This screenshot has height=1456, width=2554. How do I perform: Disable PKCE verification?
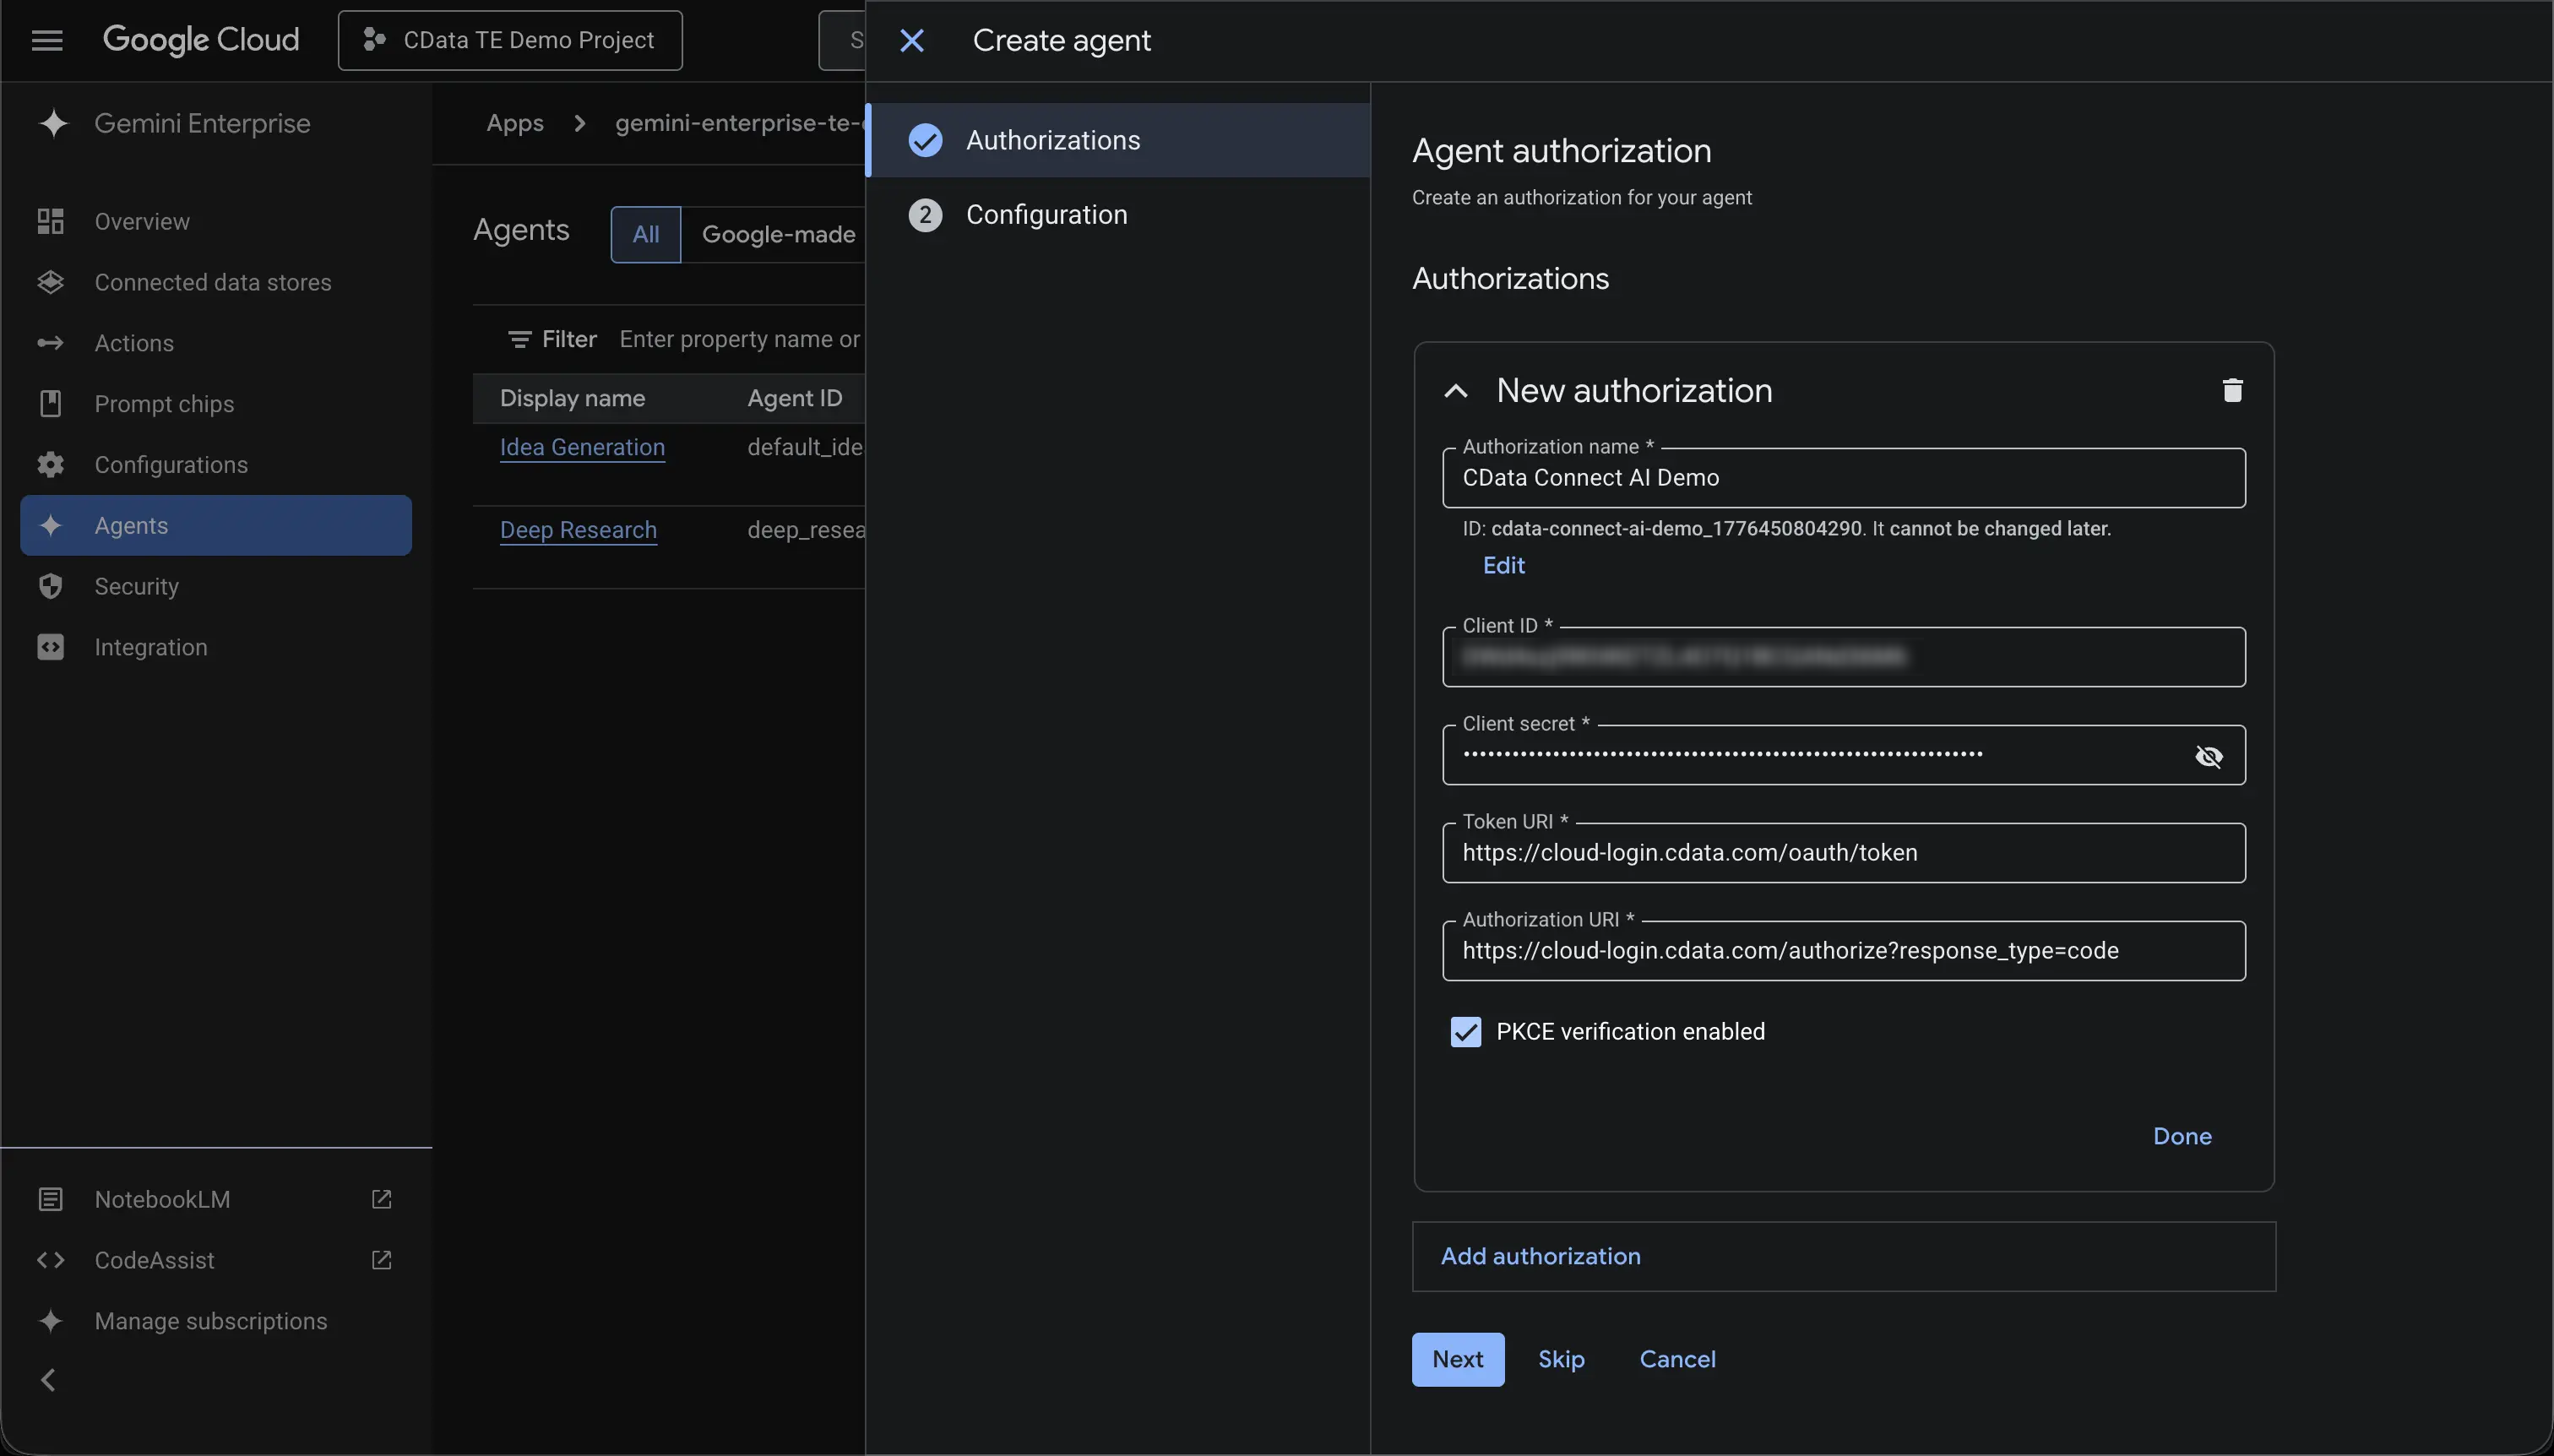1463,1031
